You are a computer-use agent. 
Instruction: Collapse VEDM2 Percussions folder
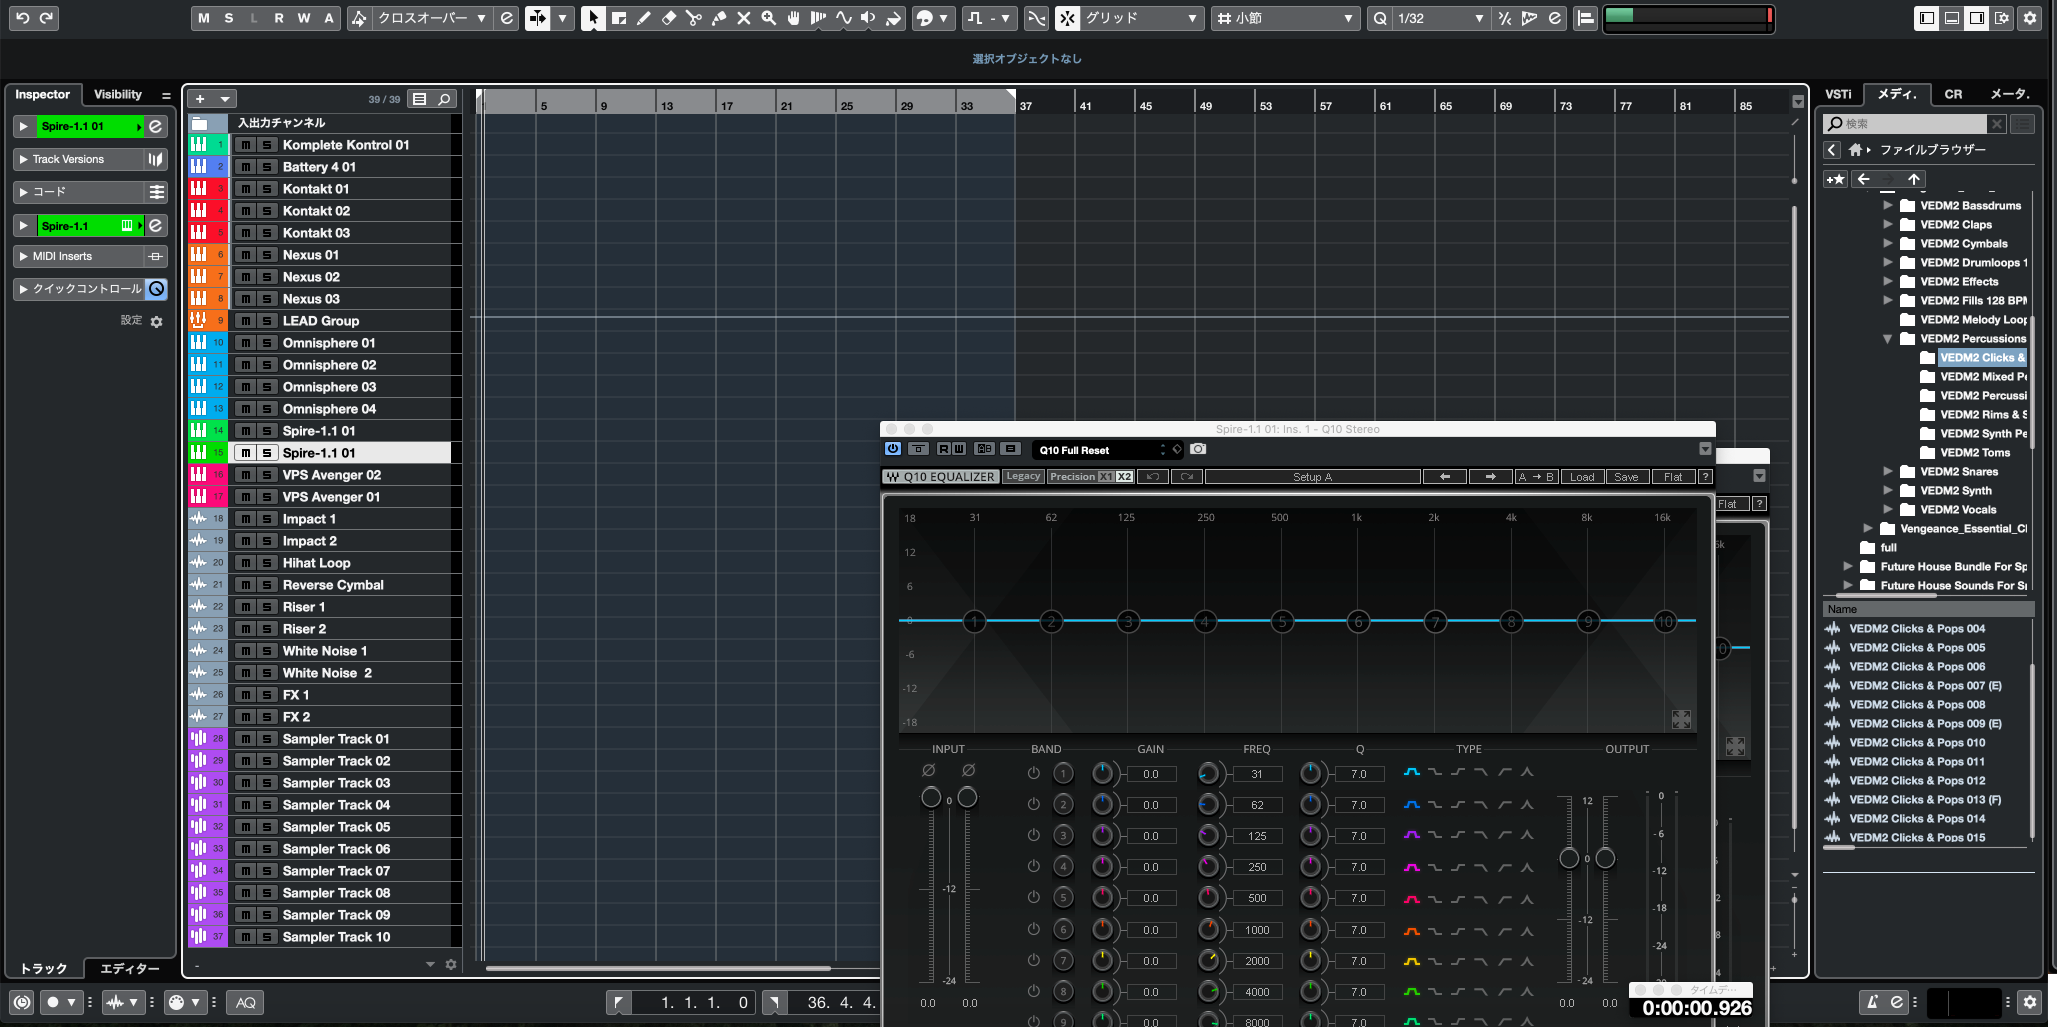point(1888,339)
